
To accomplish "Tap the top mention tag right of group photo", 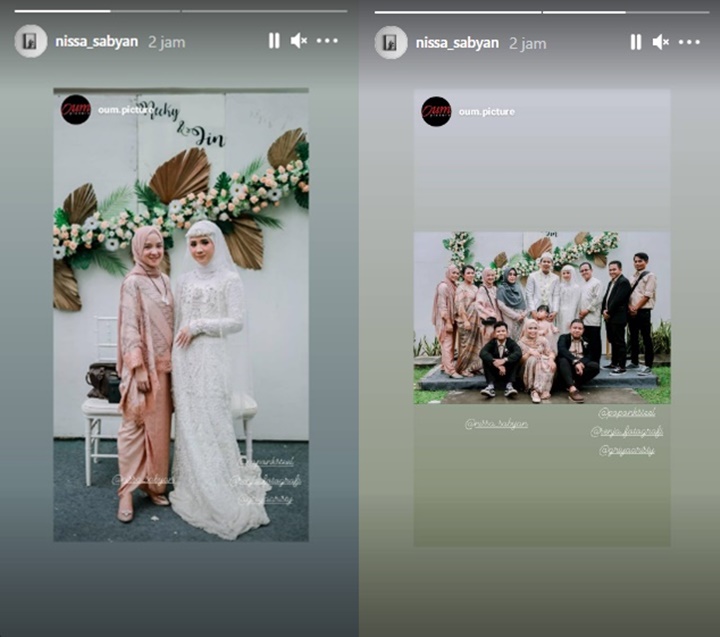I will point(626,413).
